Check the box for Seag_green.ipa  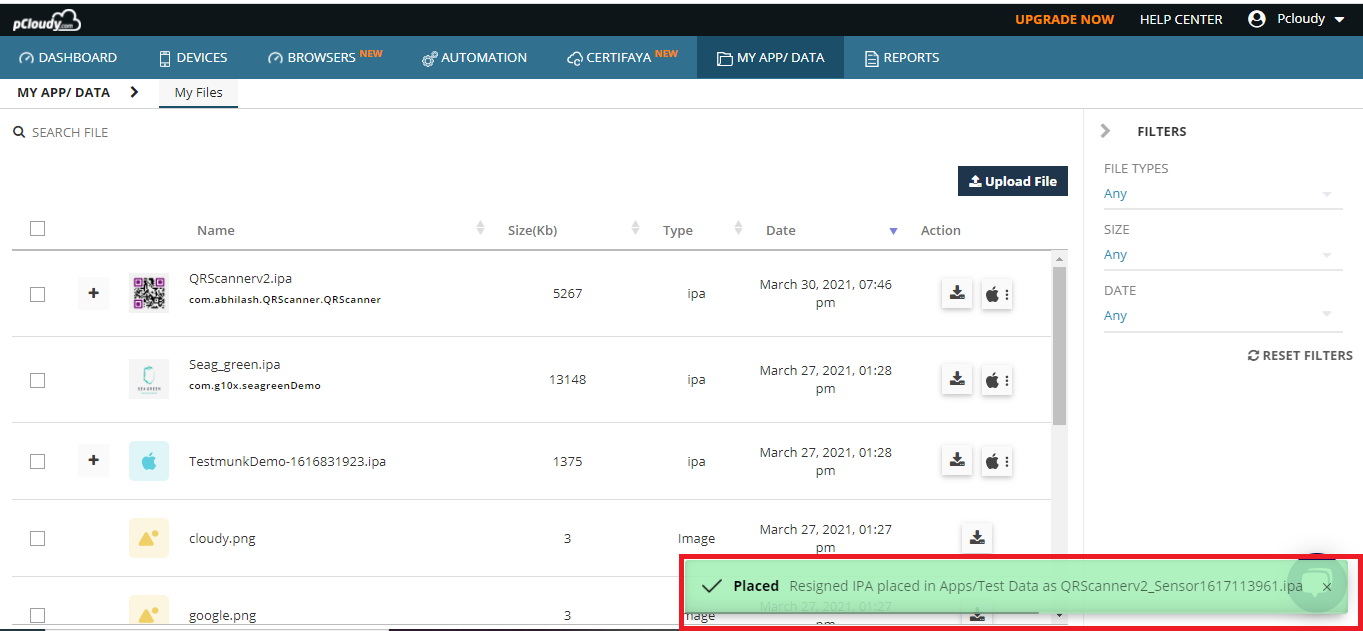(x=38, y=380)
